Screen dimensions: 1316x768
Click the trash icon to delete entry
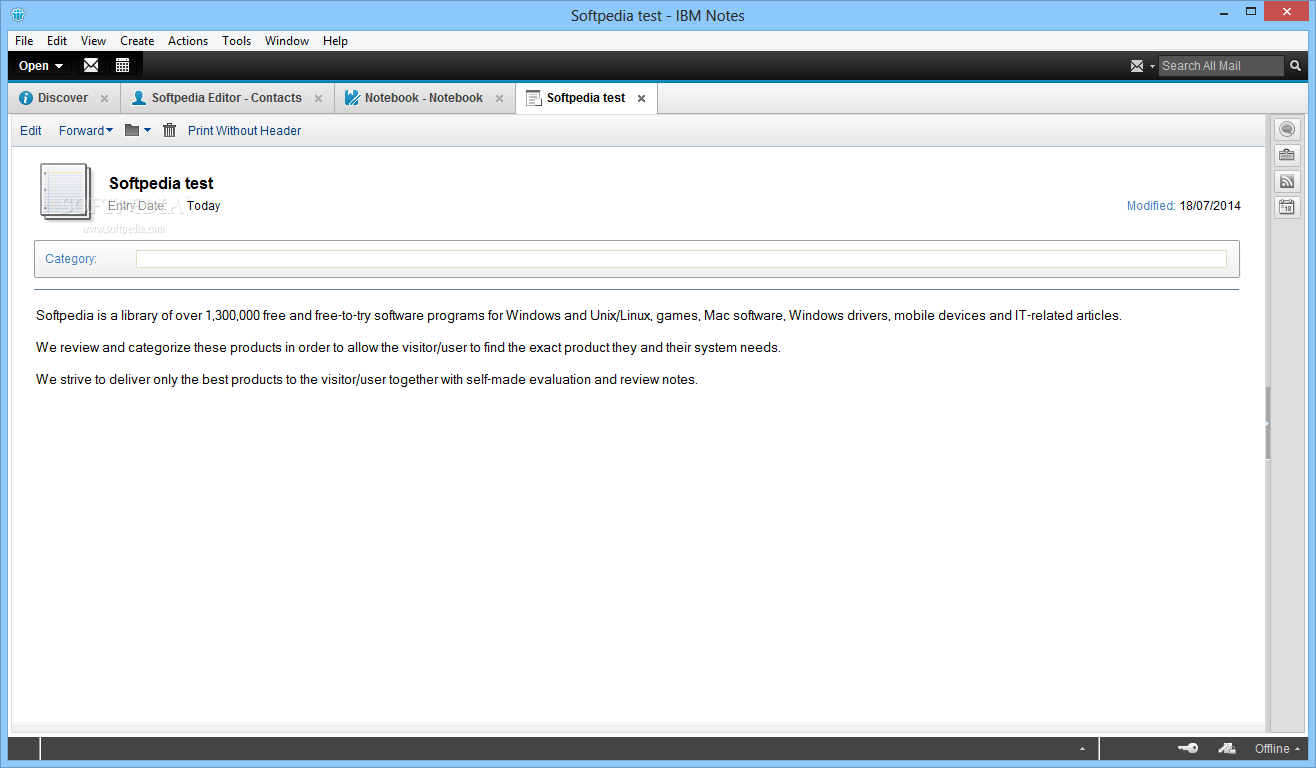(x=169, y=130)
